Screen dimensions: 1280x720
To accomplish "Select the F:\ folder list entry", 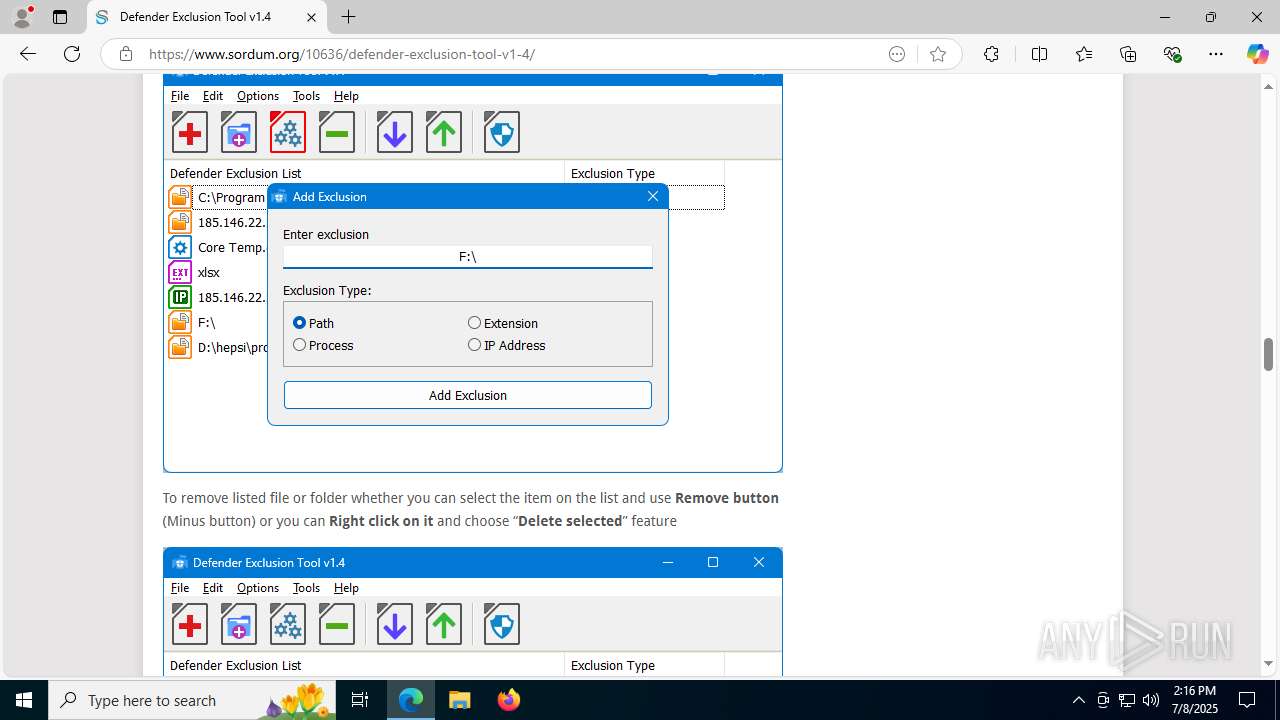I will [x=207, y=322].
